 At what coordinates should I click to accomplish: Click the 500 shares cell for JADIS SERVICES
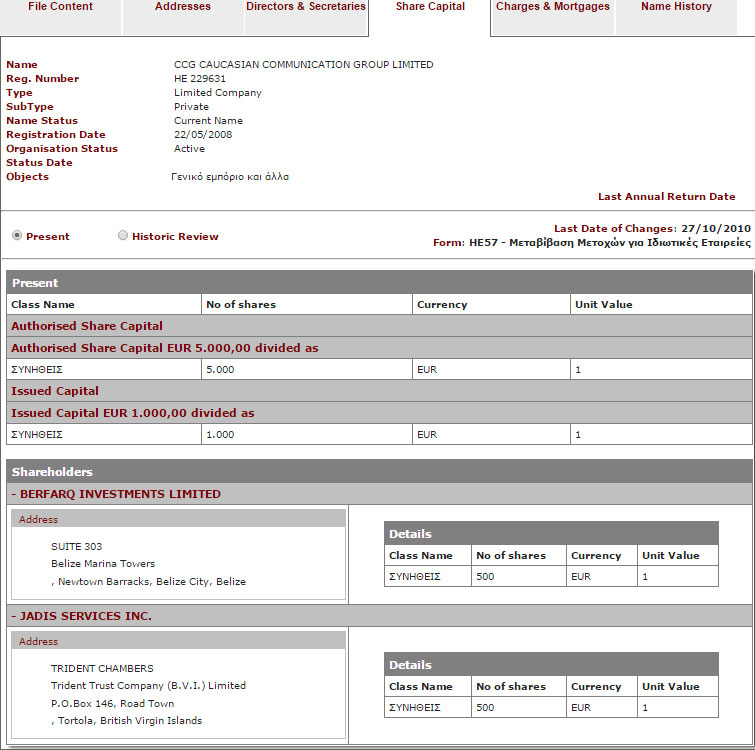click(x=519, y=707)
